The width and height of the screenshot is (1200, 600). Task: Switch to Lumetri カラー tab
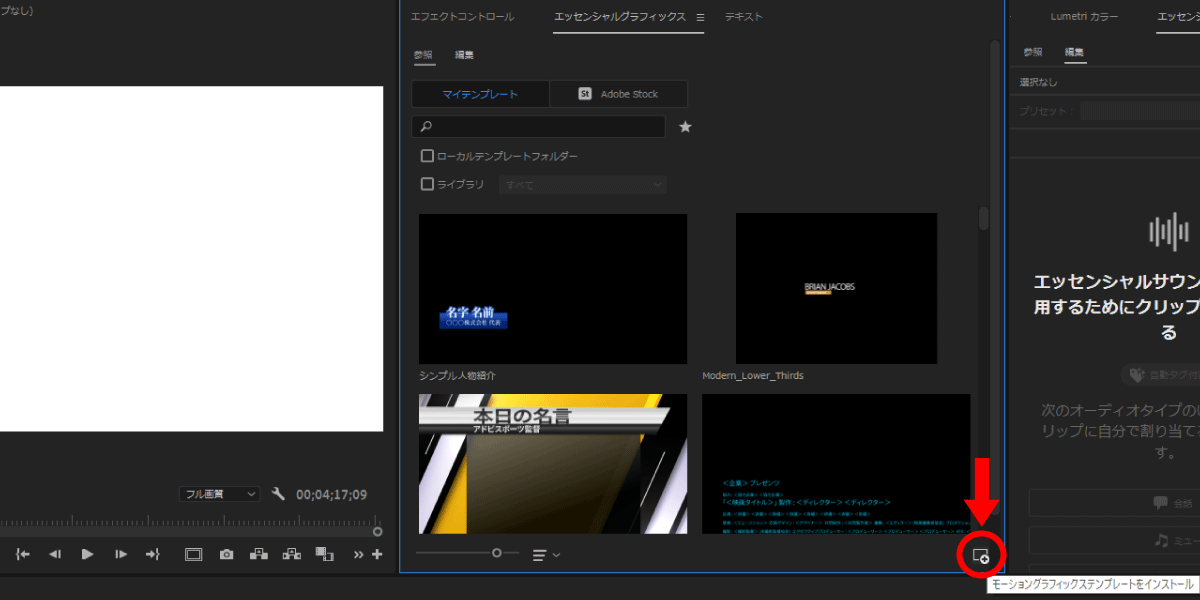tap(1084, 17)
